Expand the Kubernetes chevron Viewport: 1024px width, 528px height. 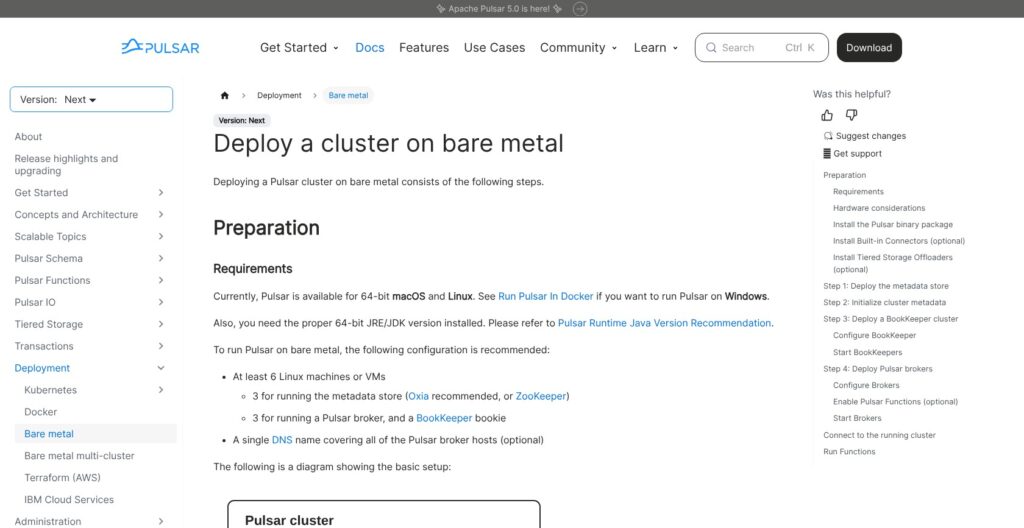point(161,390)
